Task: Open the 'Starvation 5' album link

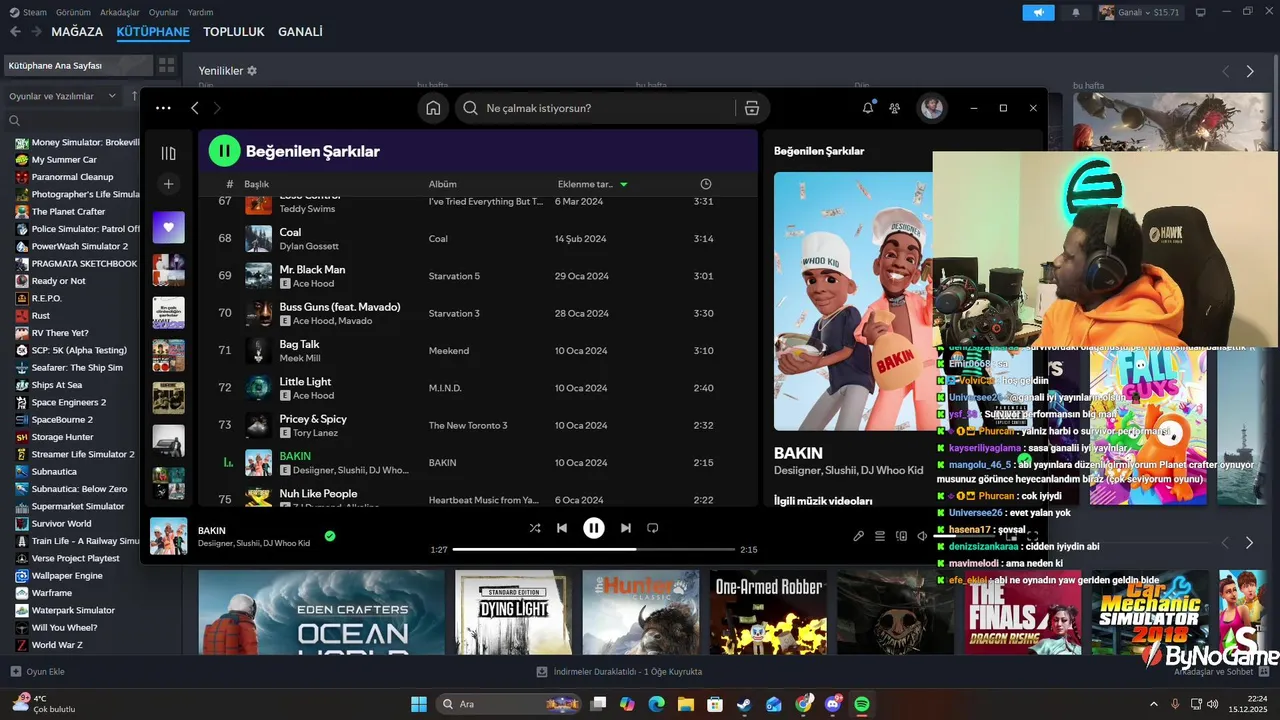Action: coord(454,276)
